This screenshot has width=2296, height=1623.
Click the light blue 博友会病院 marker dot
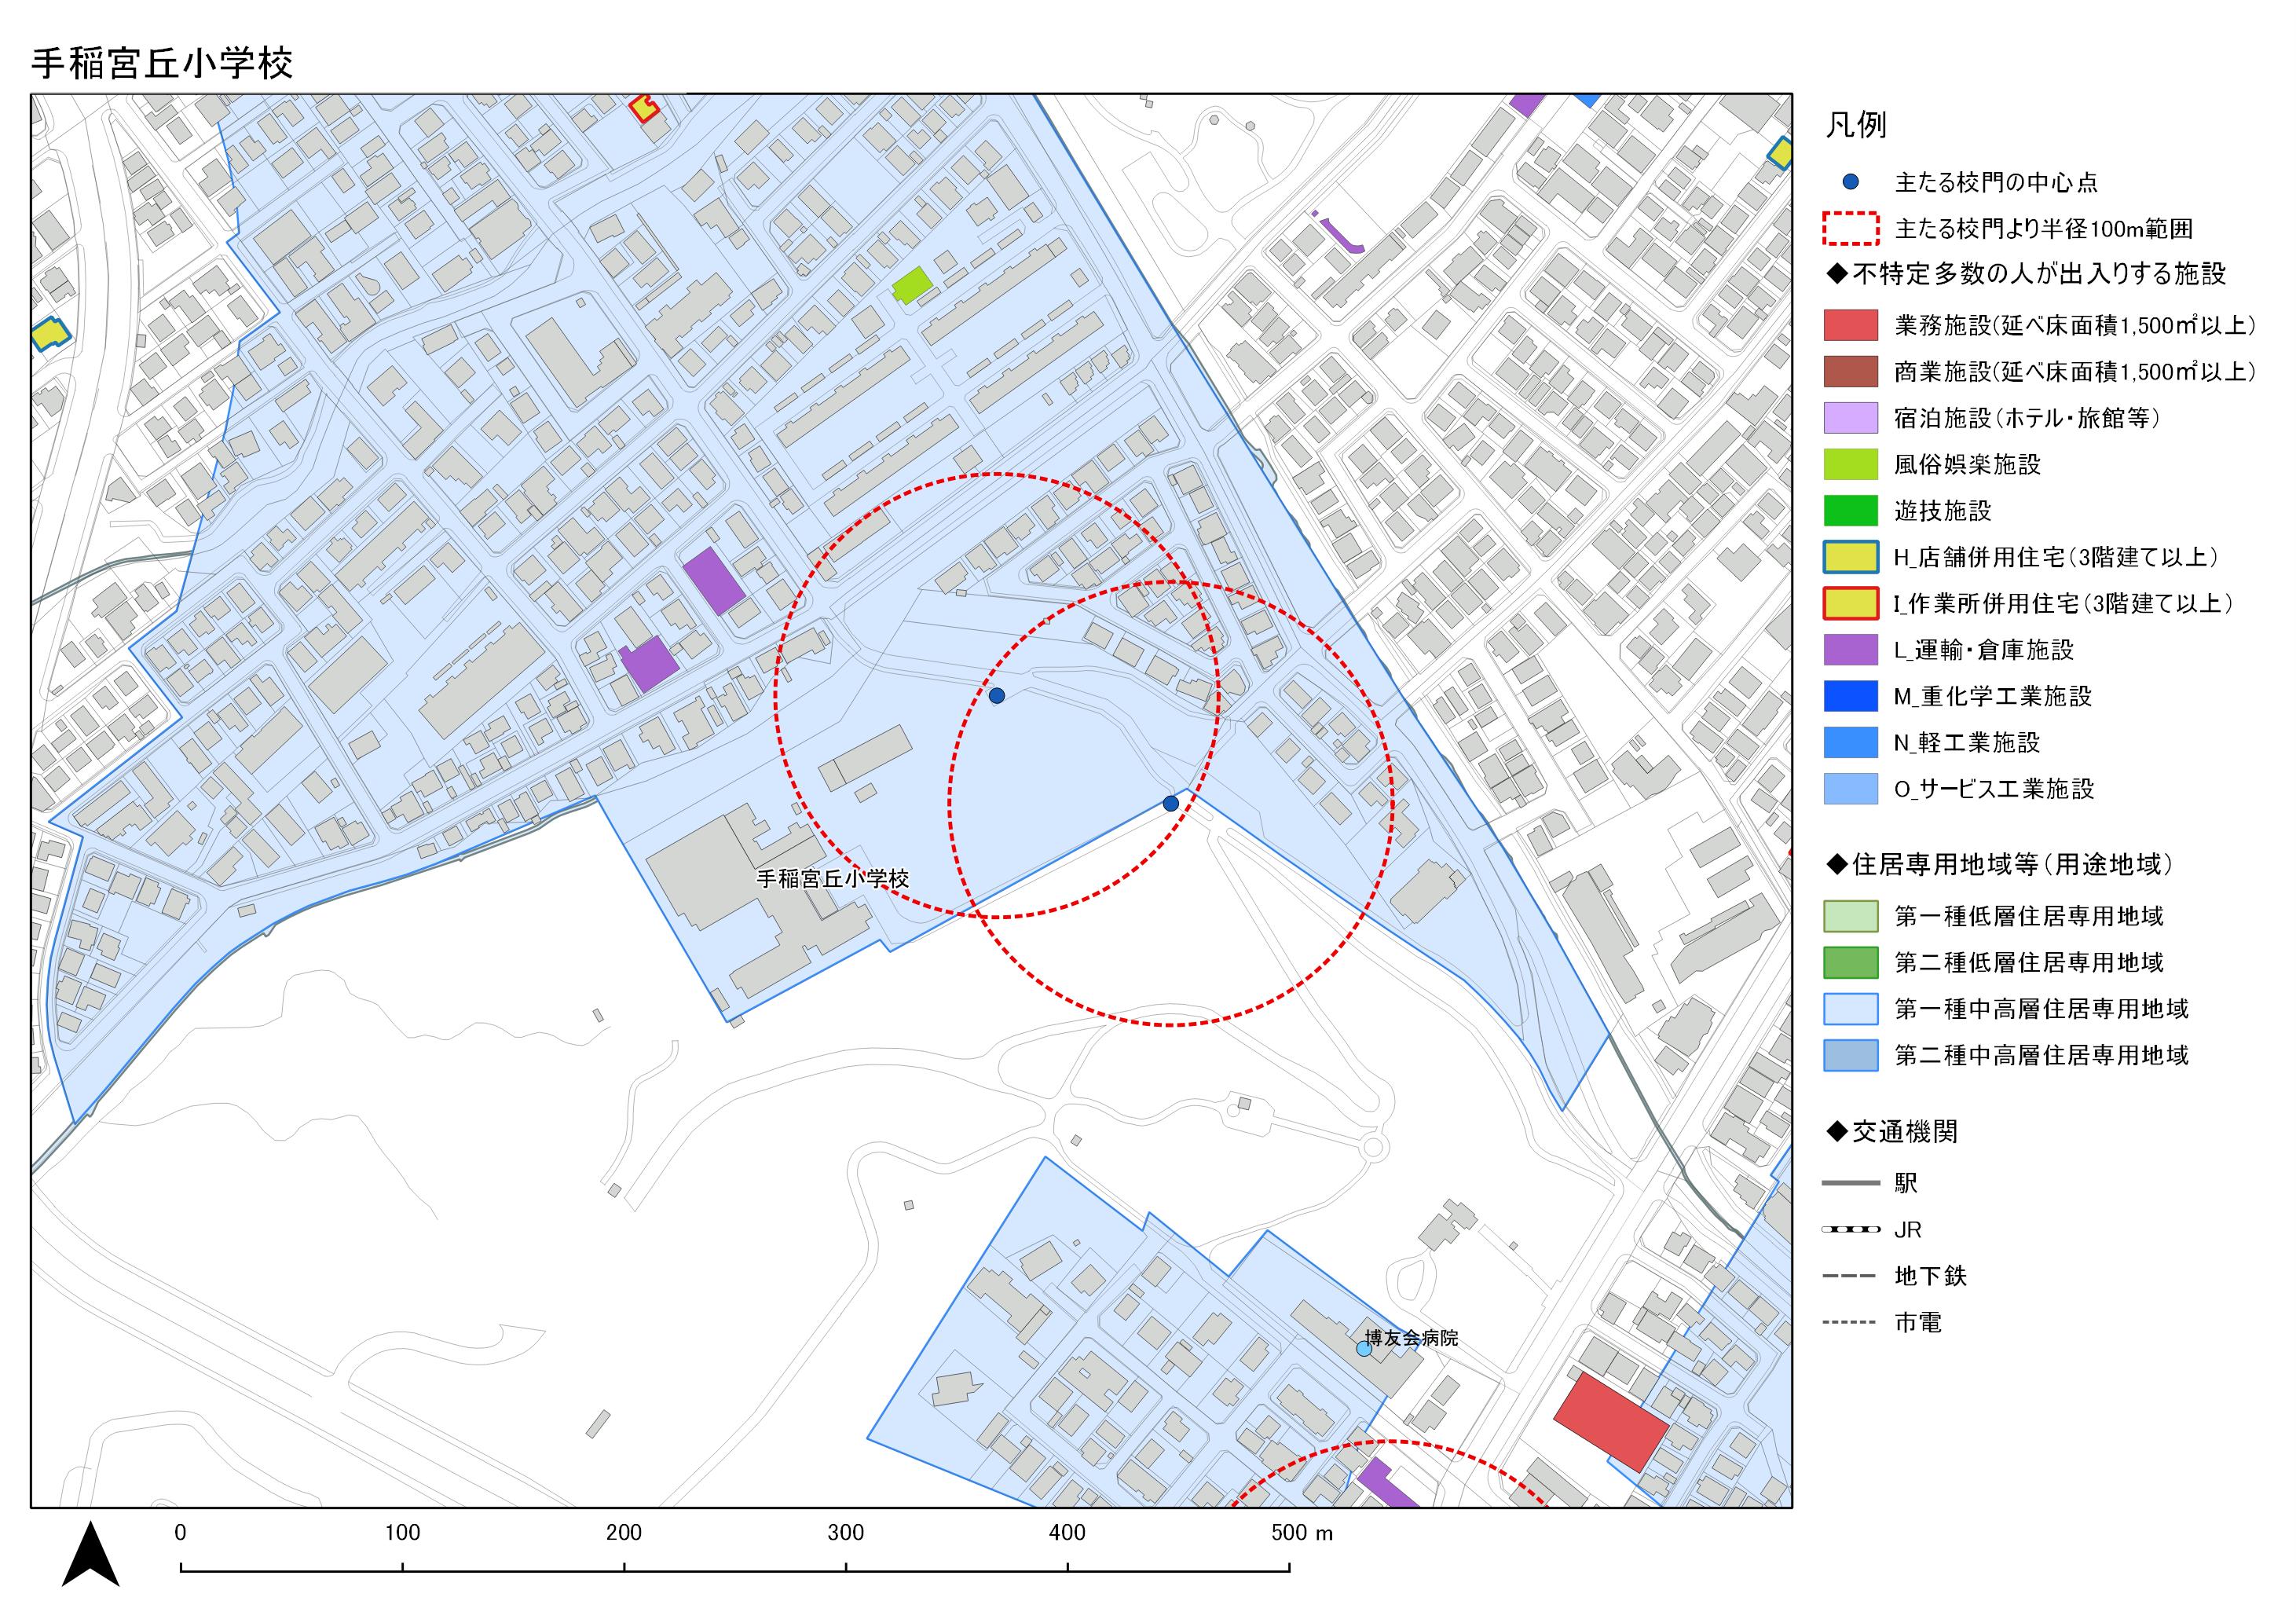click(x=1364, y=1348)
